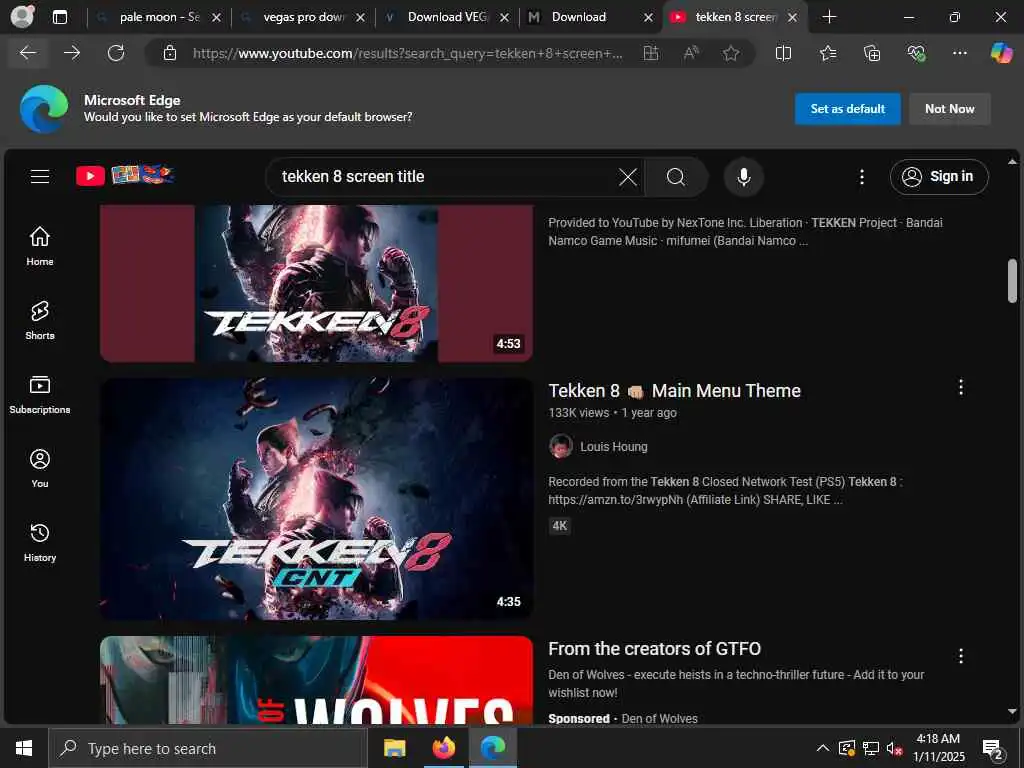Refresh the YouTube page
Viewport: 1024px width, 768px height.
[x=116, y=53]
